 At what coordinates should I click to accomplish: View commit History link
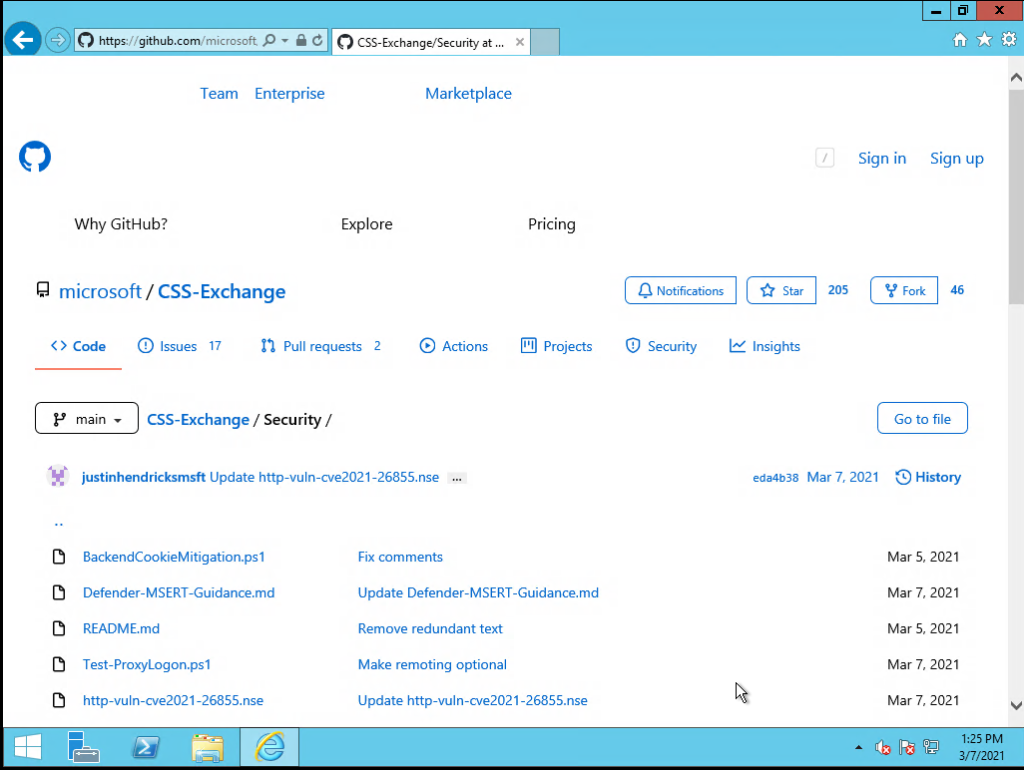point(928,477)
